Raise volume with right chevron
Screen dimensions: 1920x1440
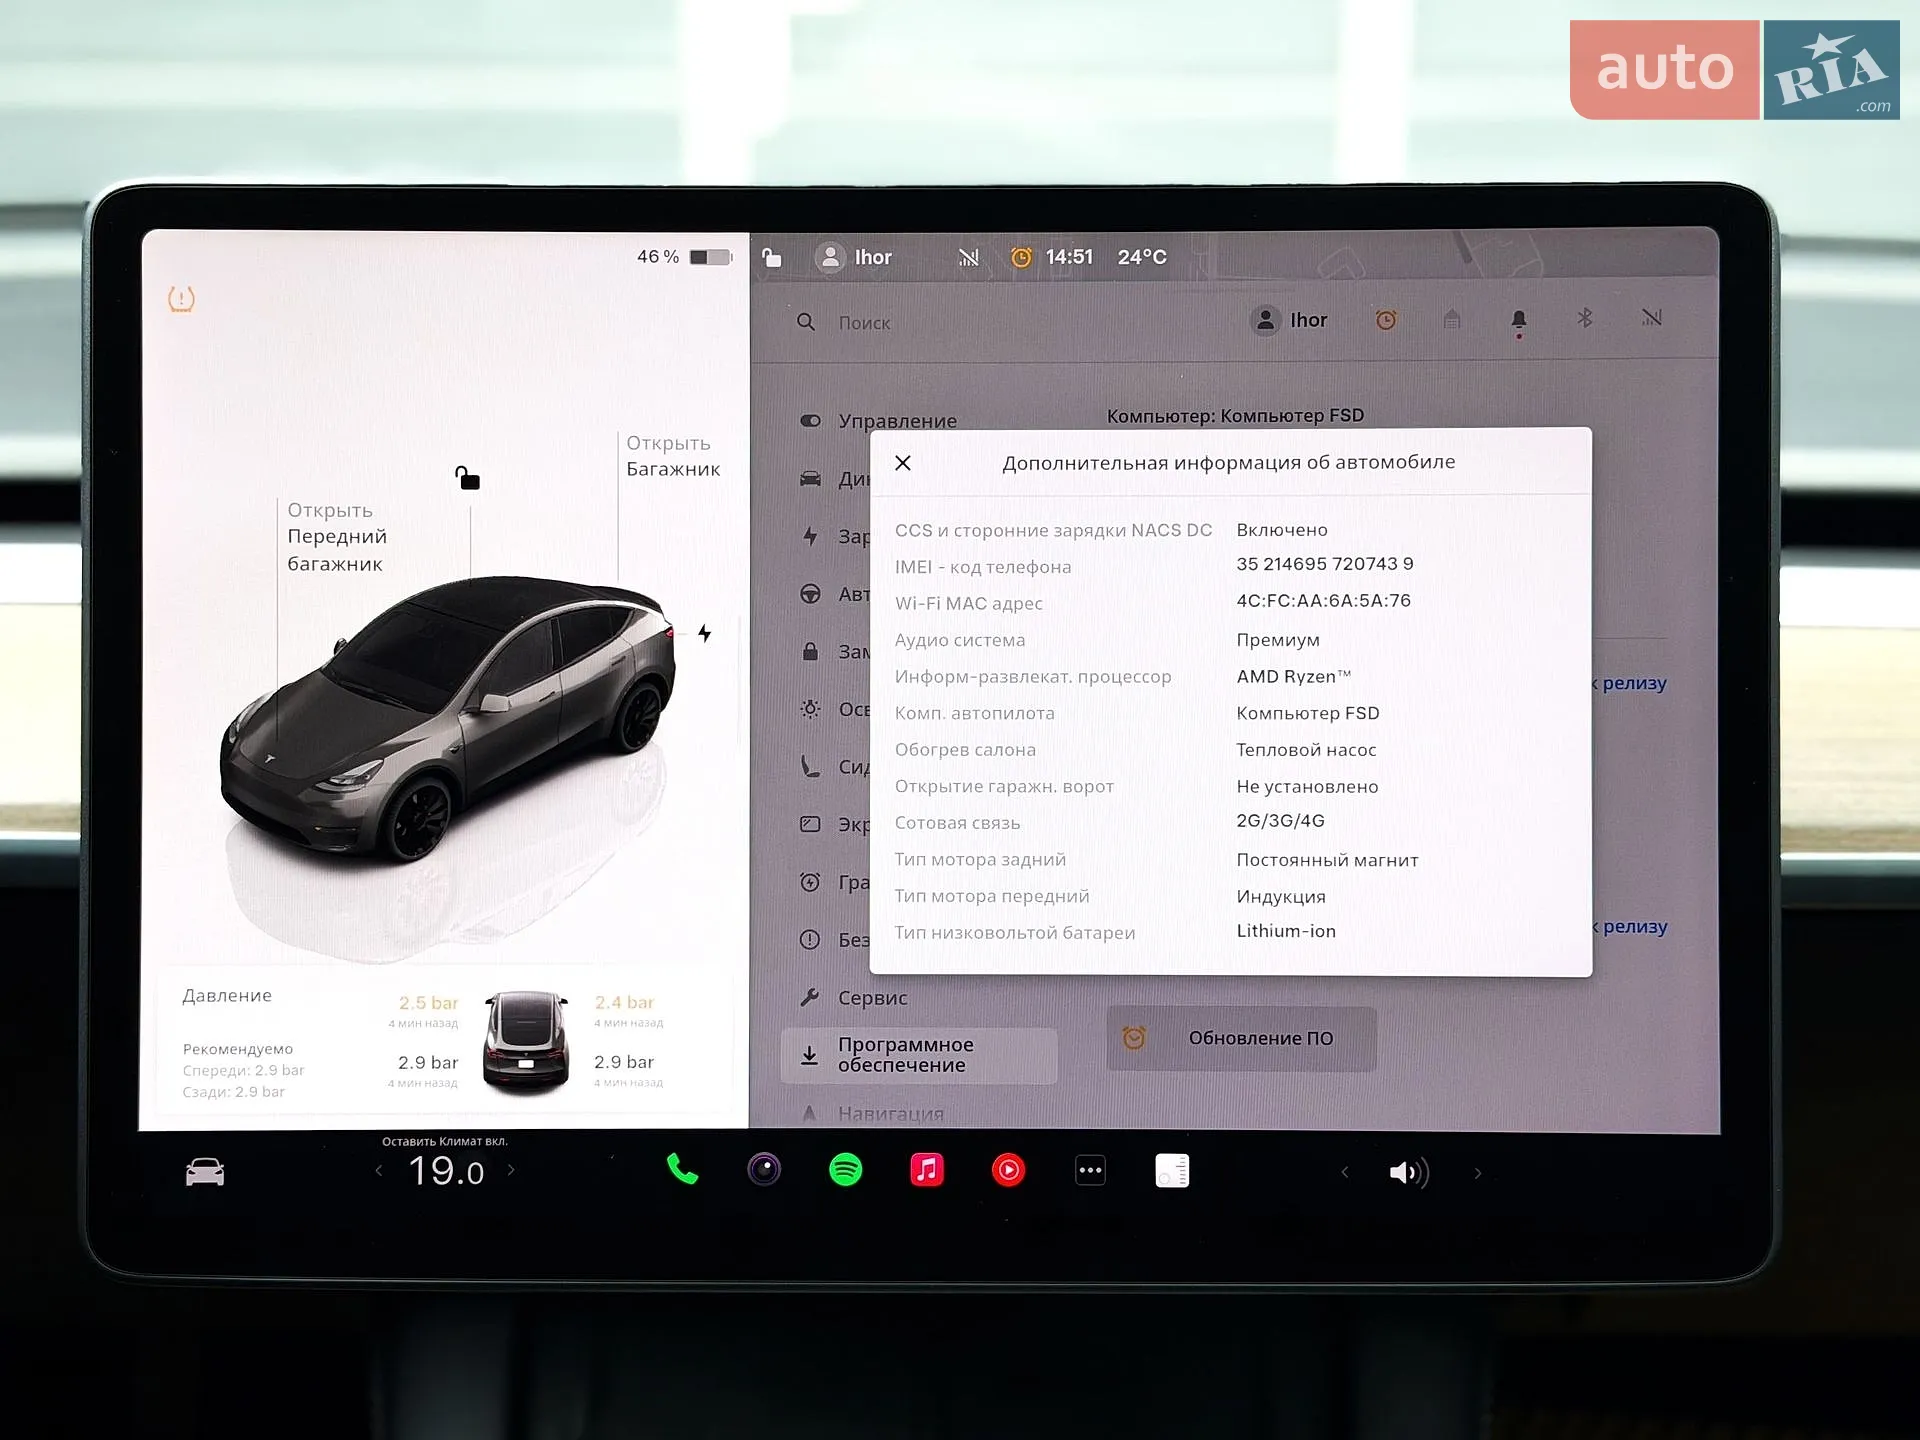coord(1478,1173)
